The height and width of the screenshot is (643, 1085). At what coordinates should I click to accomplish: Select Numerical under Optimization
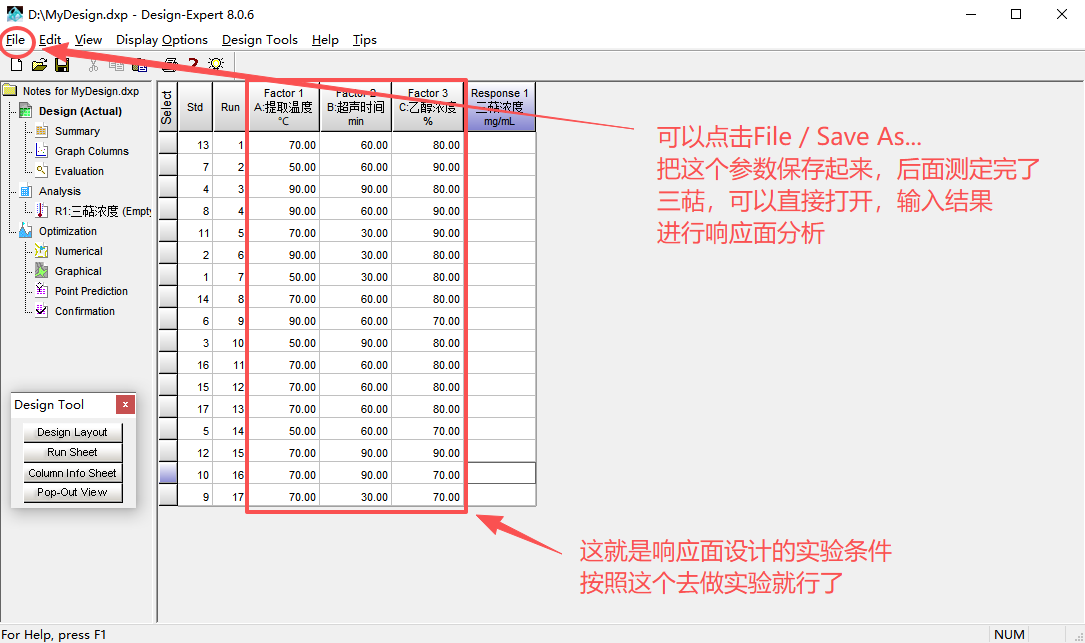(78, 251)
